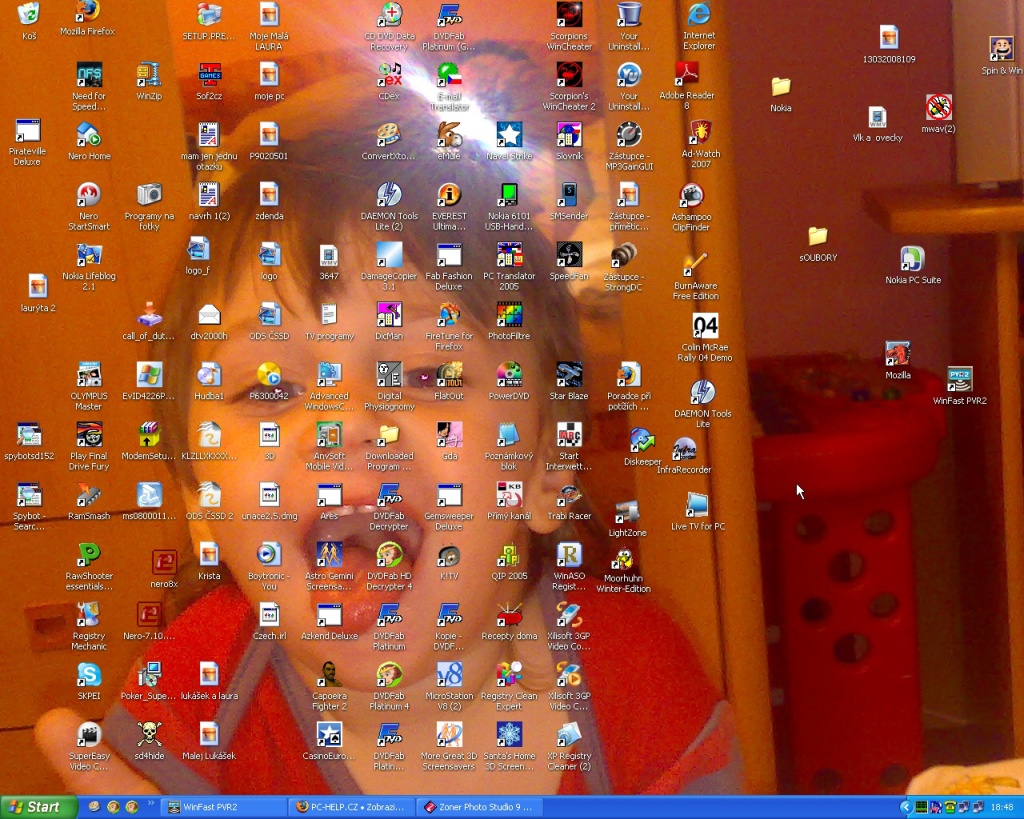Open Registry Mechanic icon

pos(89,626)
